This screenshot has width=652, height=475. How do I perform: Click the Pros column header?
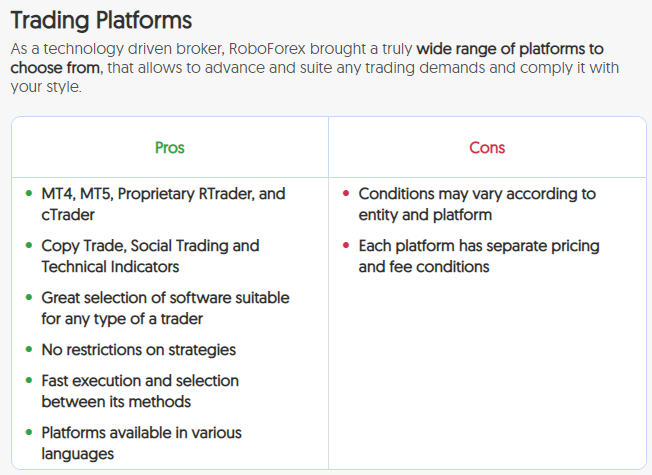[169, 148]
